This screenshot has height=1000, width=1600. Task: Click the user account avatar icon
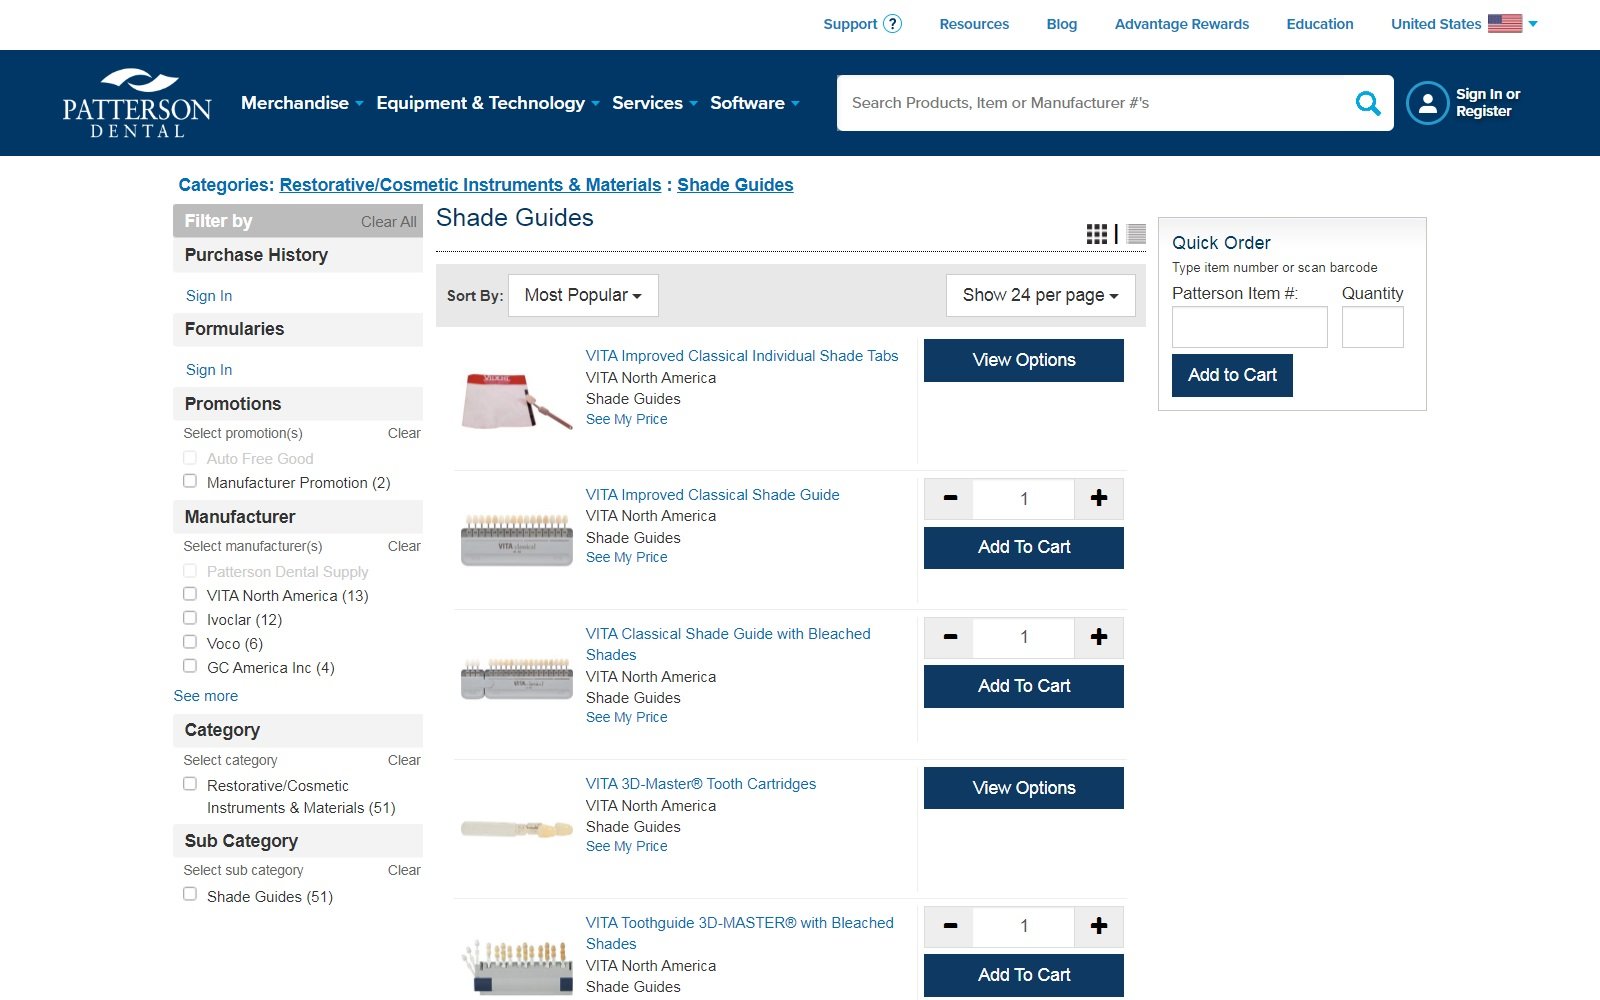1427,103
